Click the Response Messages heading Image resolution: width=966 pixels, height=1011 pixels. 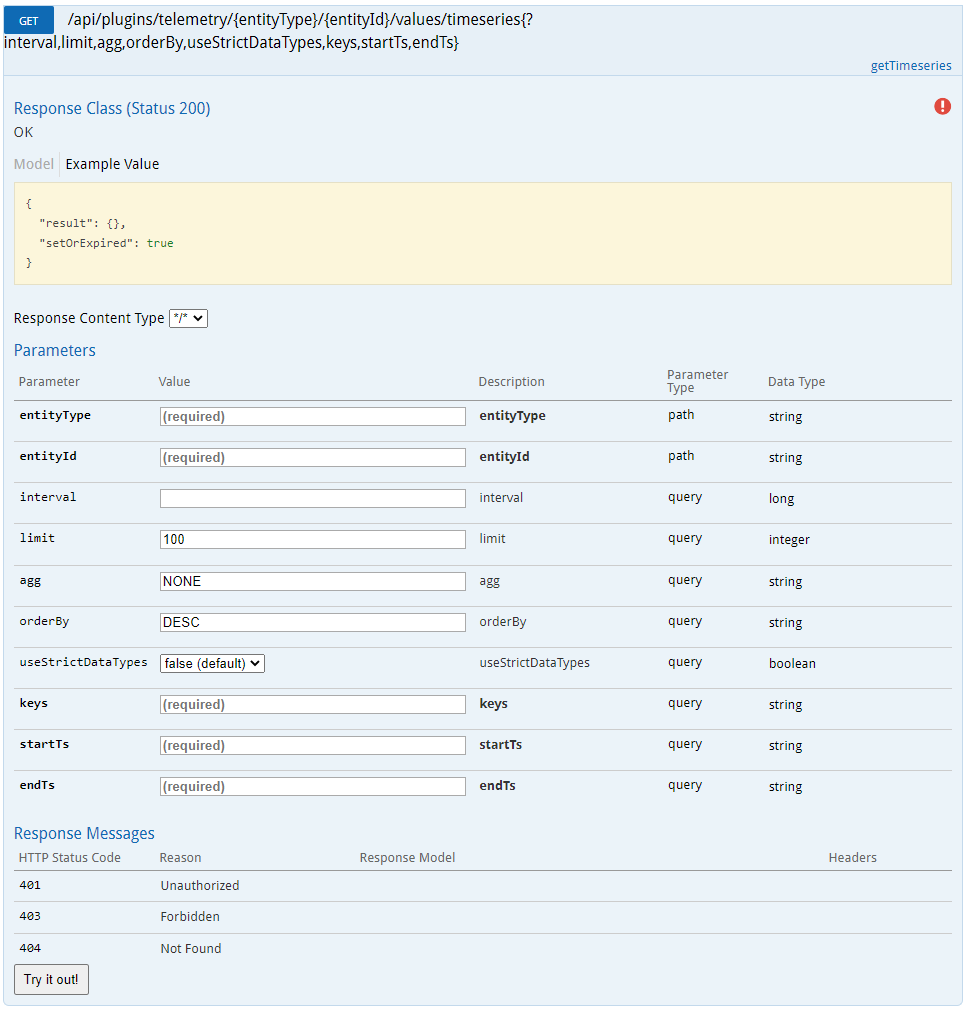[84, 833]
